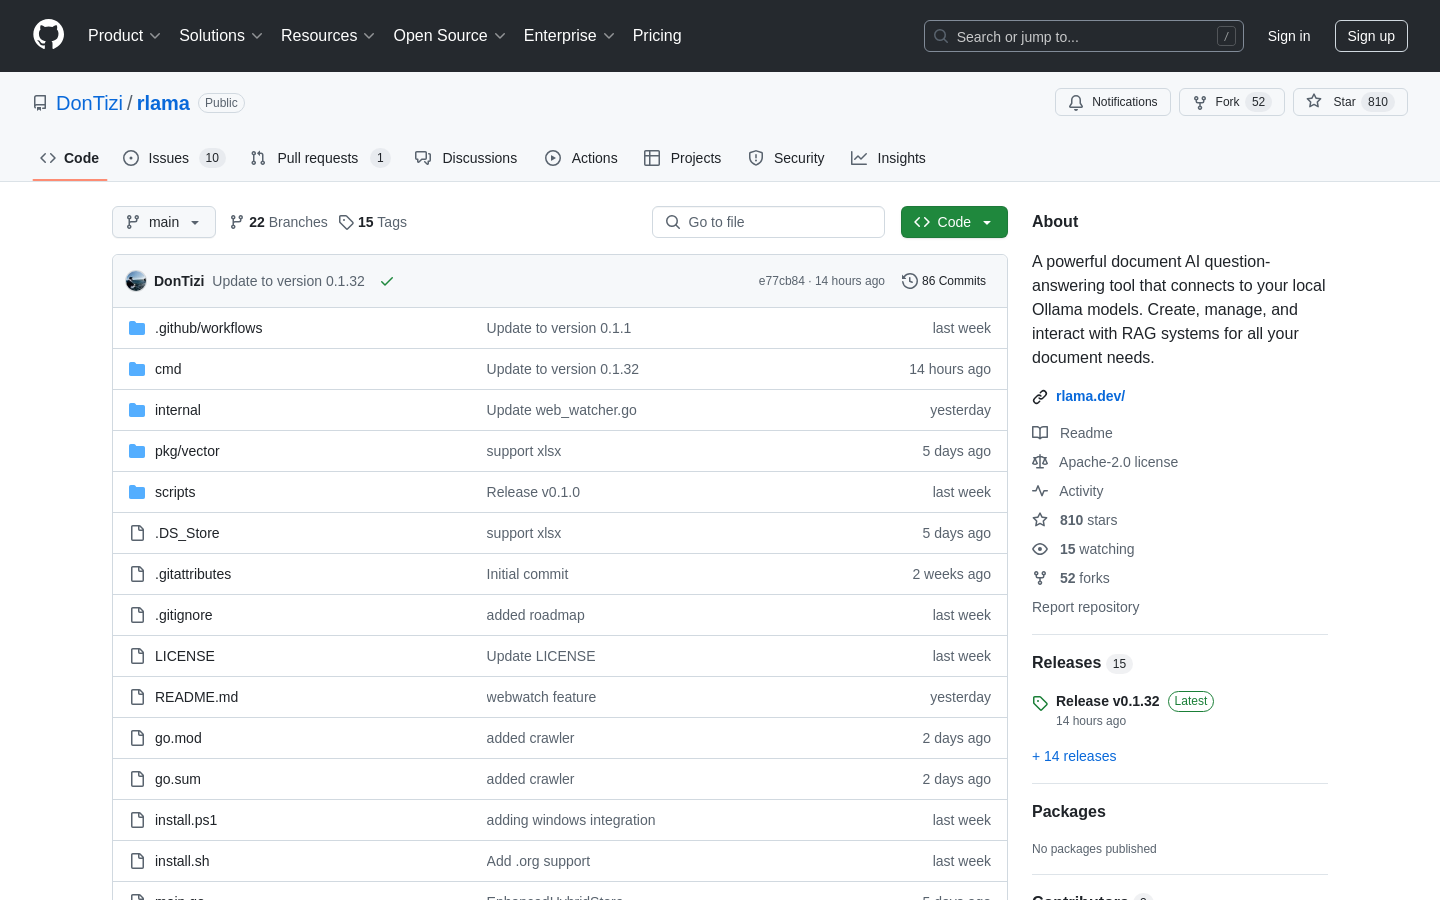Click Report repository link
The height and width of the screenshot is (900, 1440).
point(1085,607)
